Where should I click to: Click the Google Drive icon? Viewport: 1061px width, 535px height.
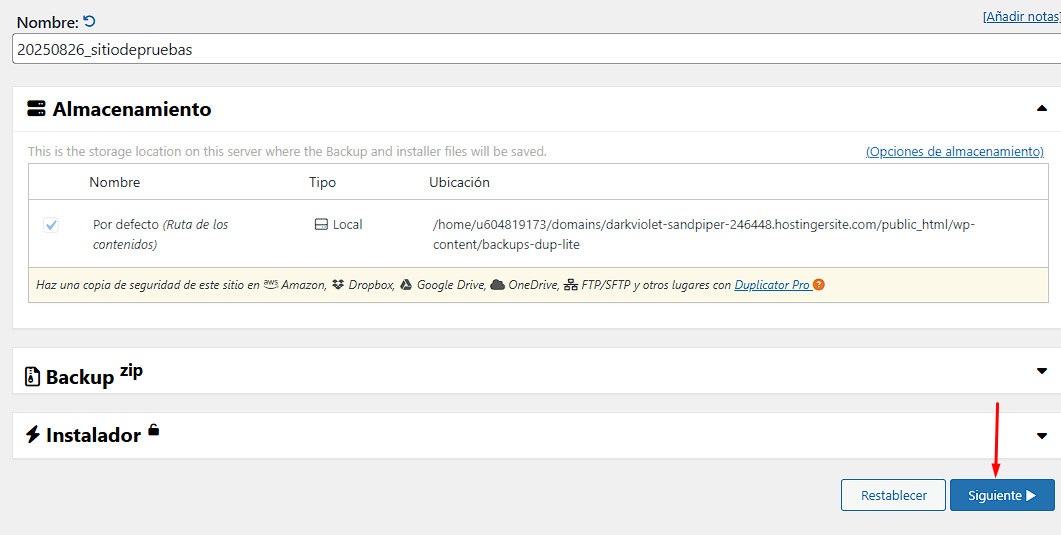pos(406,285)
